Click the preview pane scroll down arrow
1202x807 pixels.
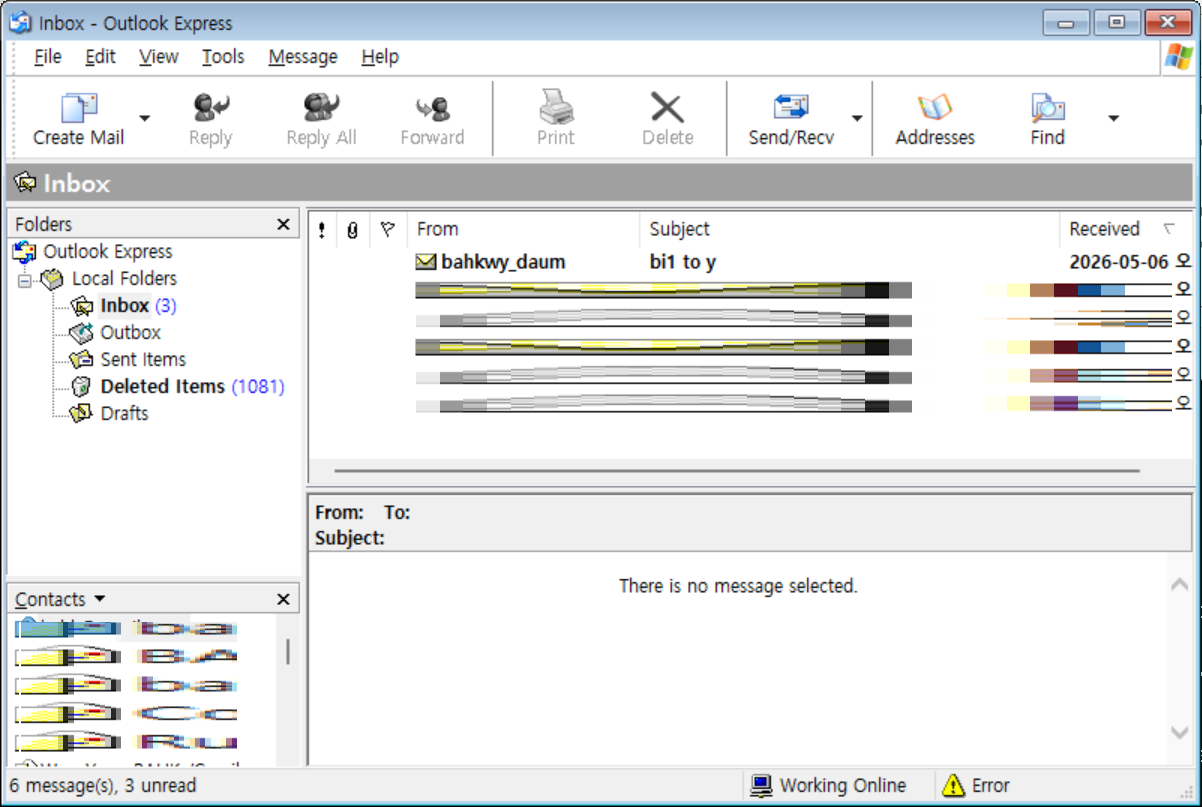pyautogui.click(x=1180, y=733)
